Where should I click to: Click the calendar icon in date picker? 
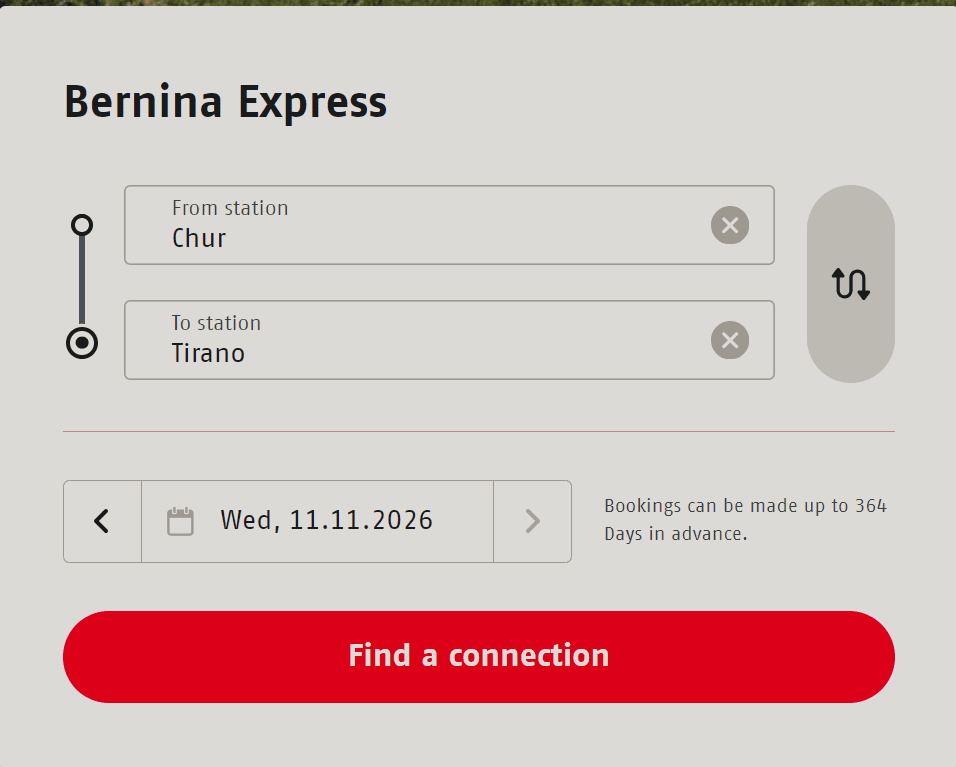[x=180, y=521]
